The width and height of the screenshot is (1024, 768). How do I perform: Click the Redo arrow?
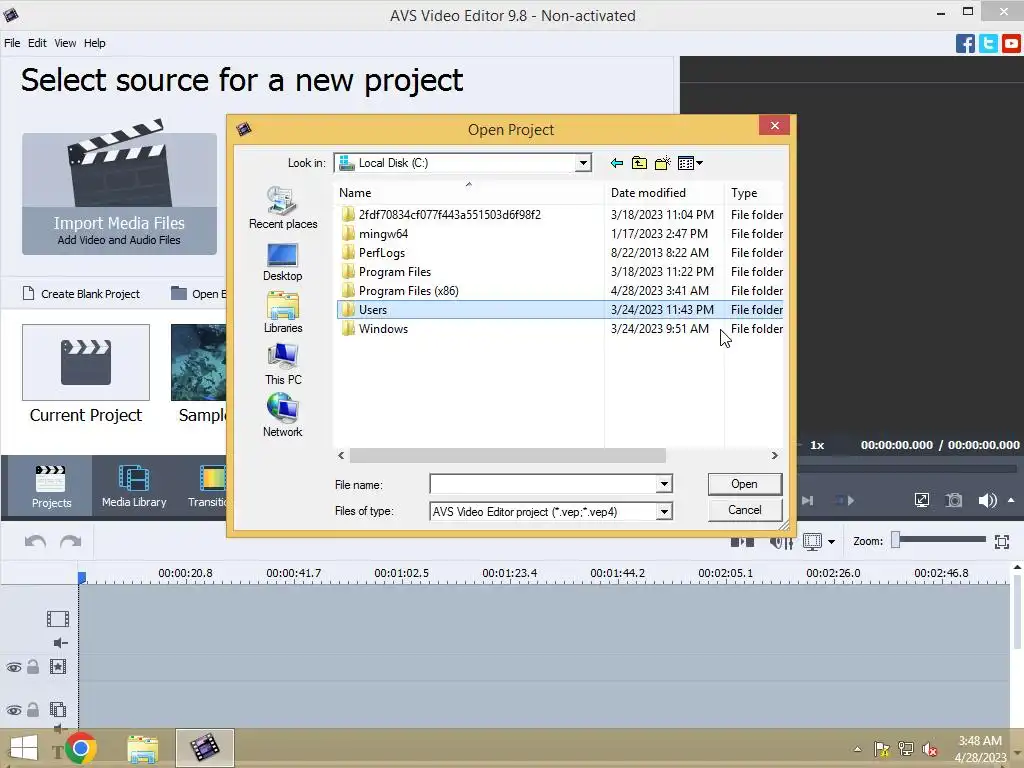(71, 541)
